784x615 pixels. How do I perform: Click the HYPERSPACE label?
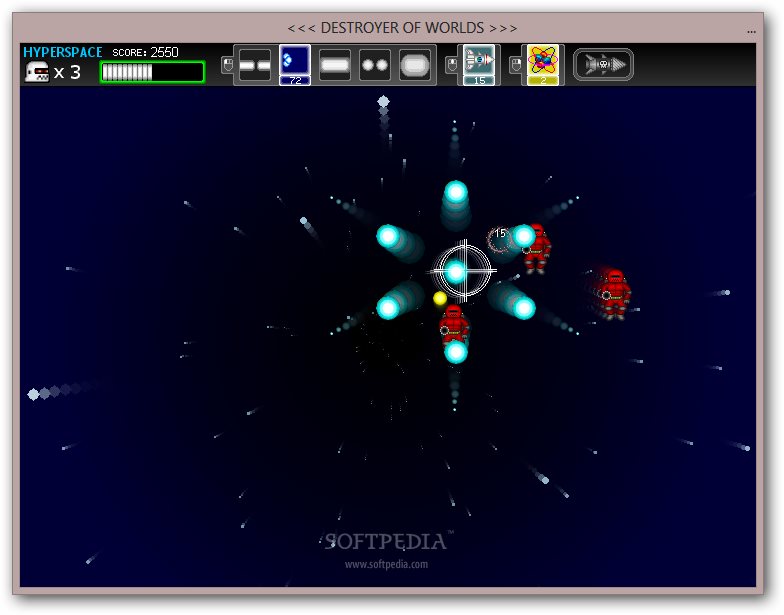click(x=62, y=52)
